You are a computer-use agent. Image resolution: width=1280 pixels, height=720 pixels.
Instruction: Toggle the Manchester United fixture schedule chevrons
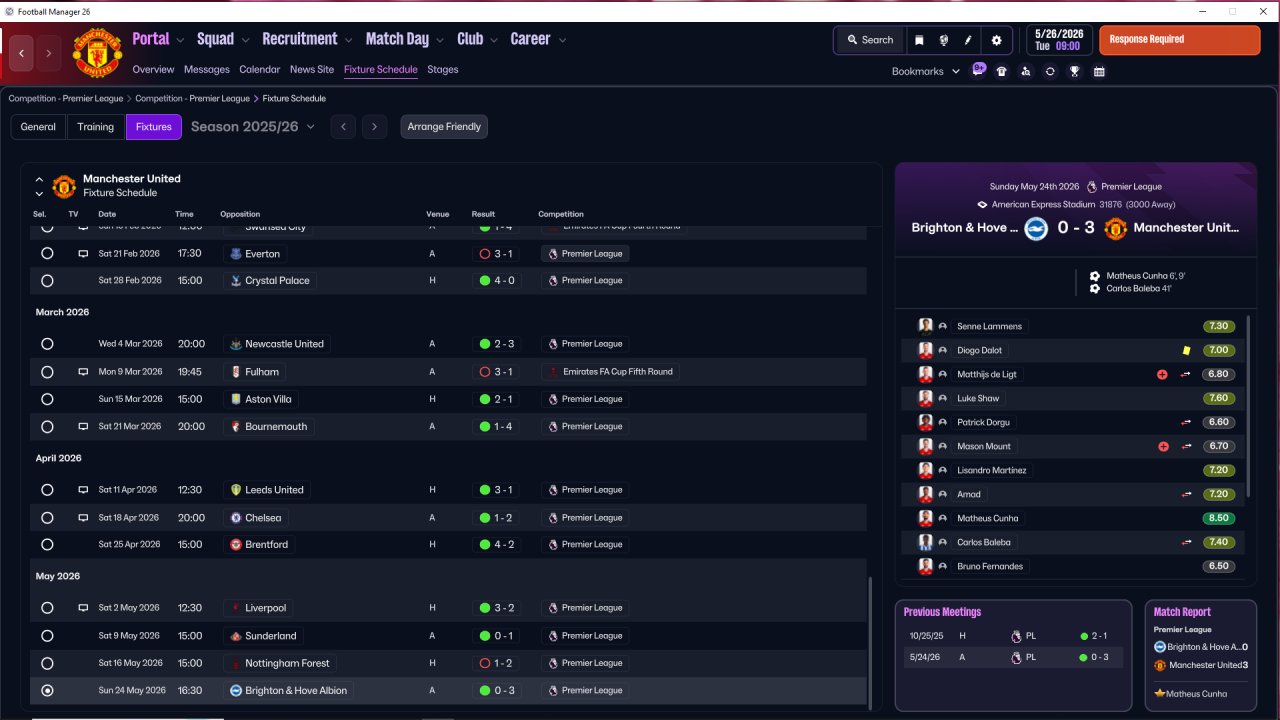coord(39,186)
